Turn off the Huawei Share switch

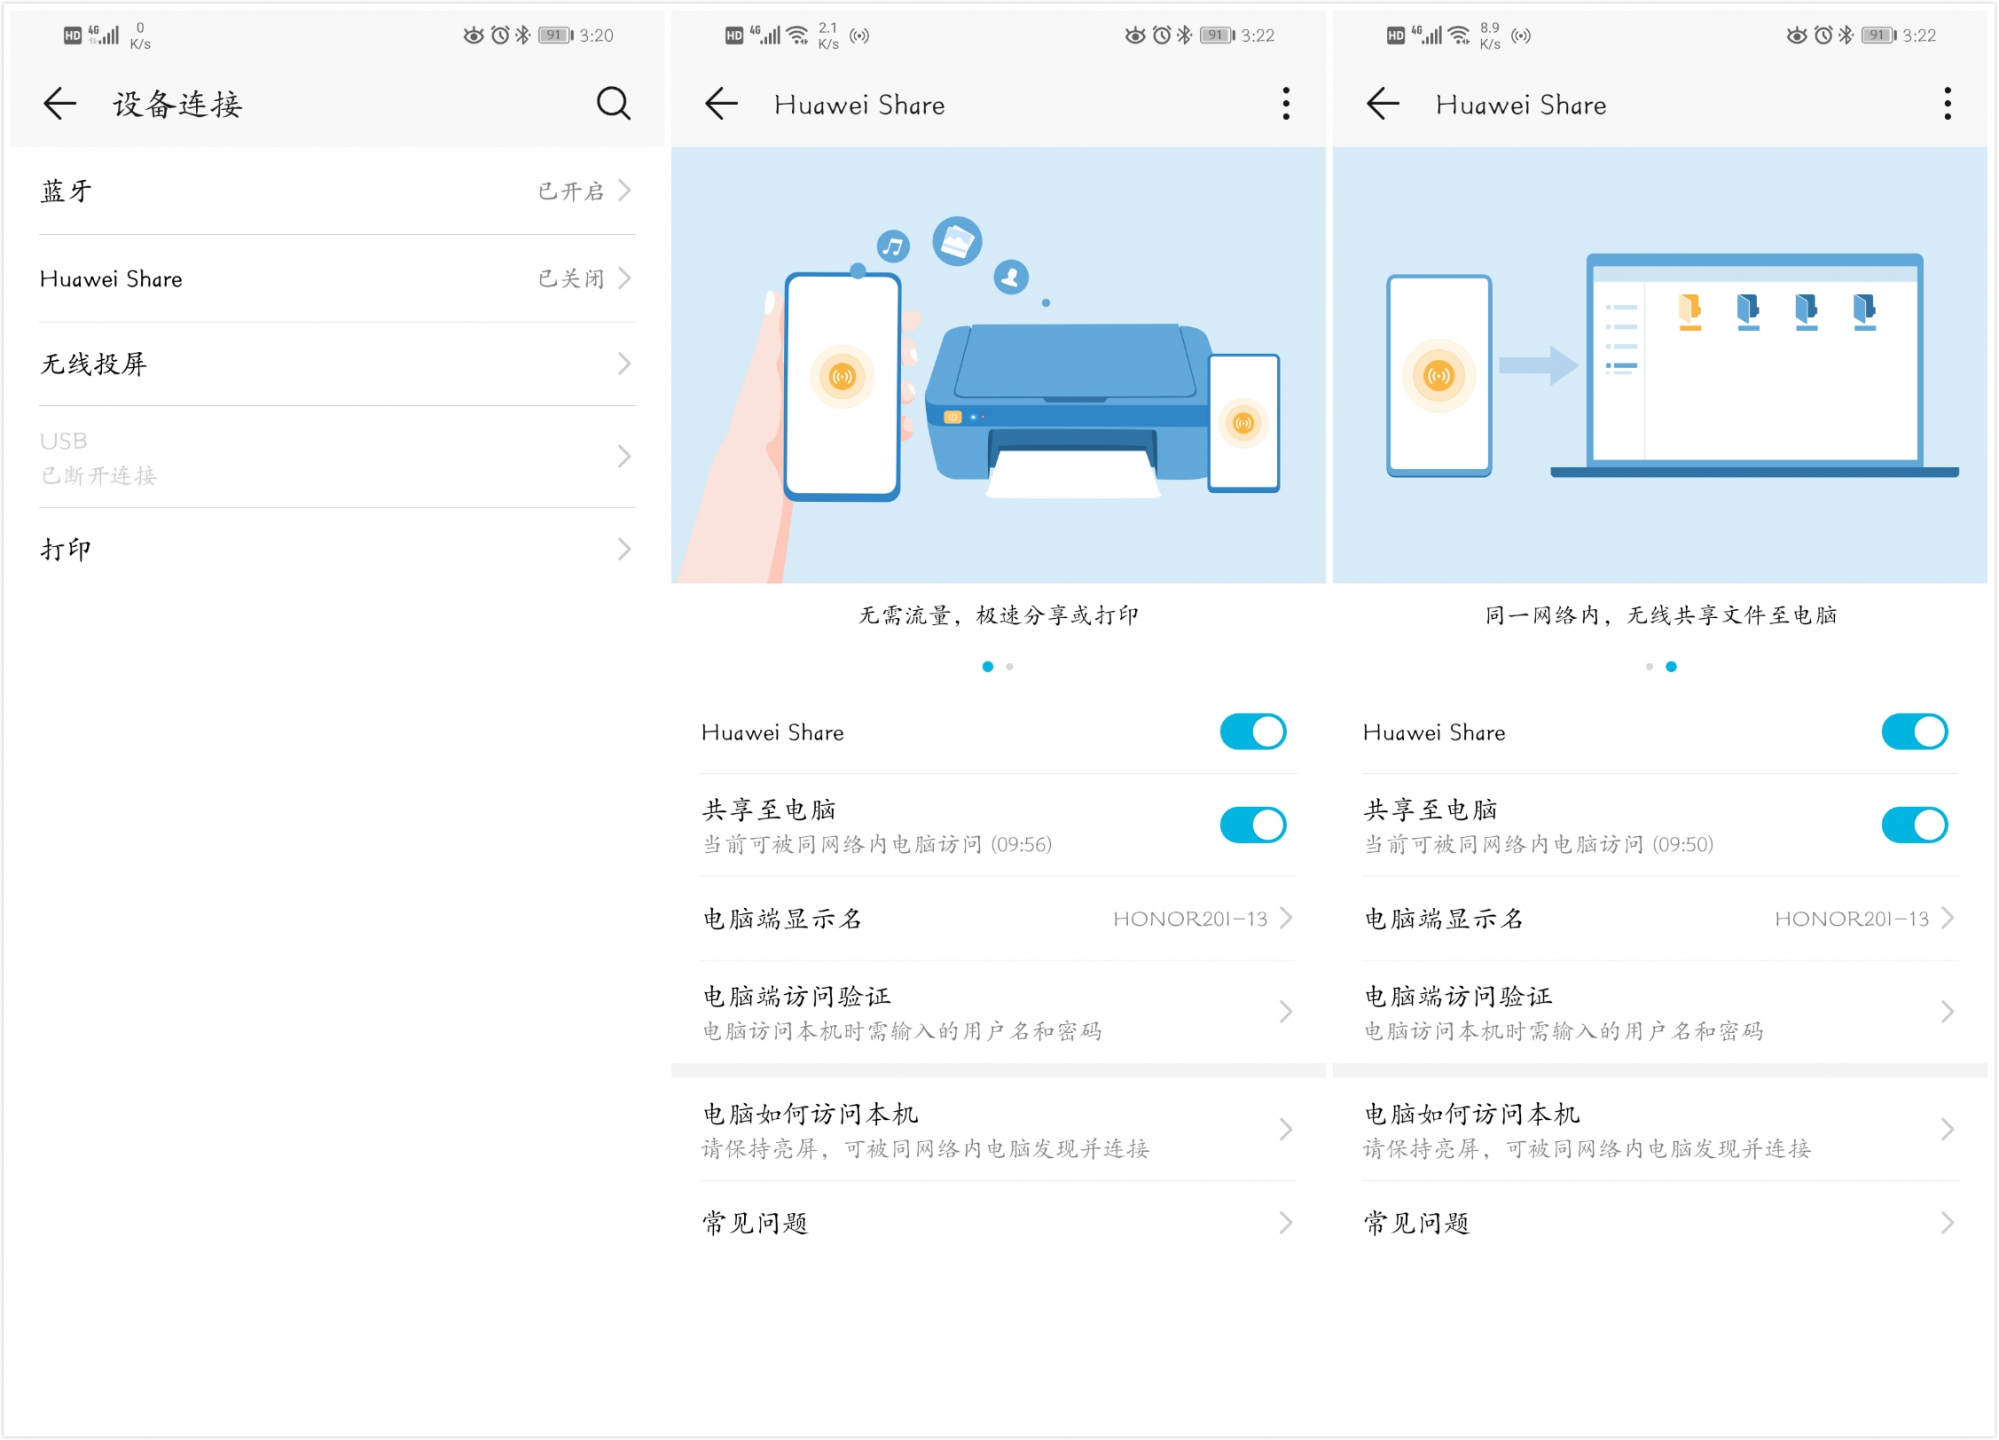pyautogui.click(x=1253, y=731)
